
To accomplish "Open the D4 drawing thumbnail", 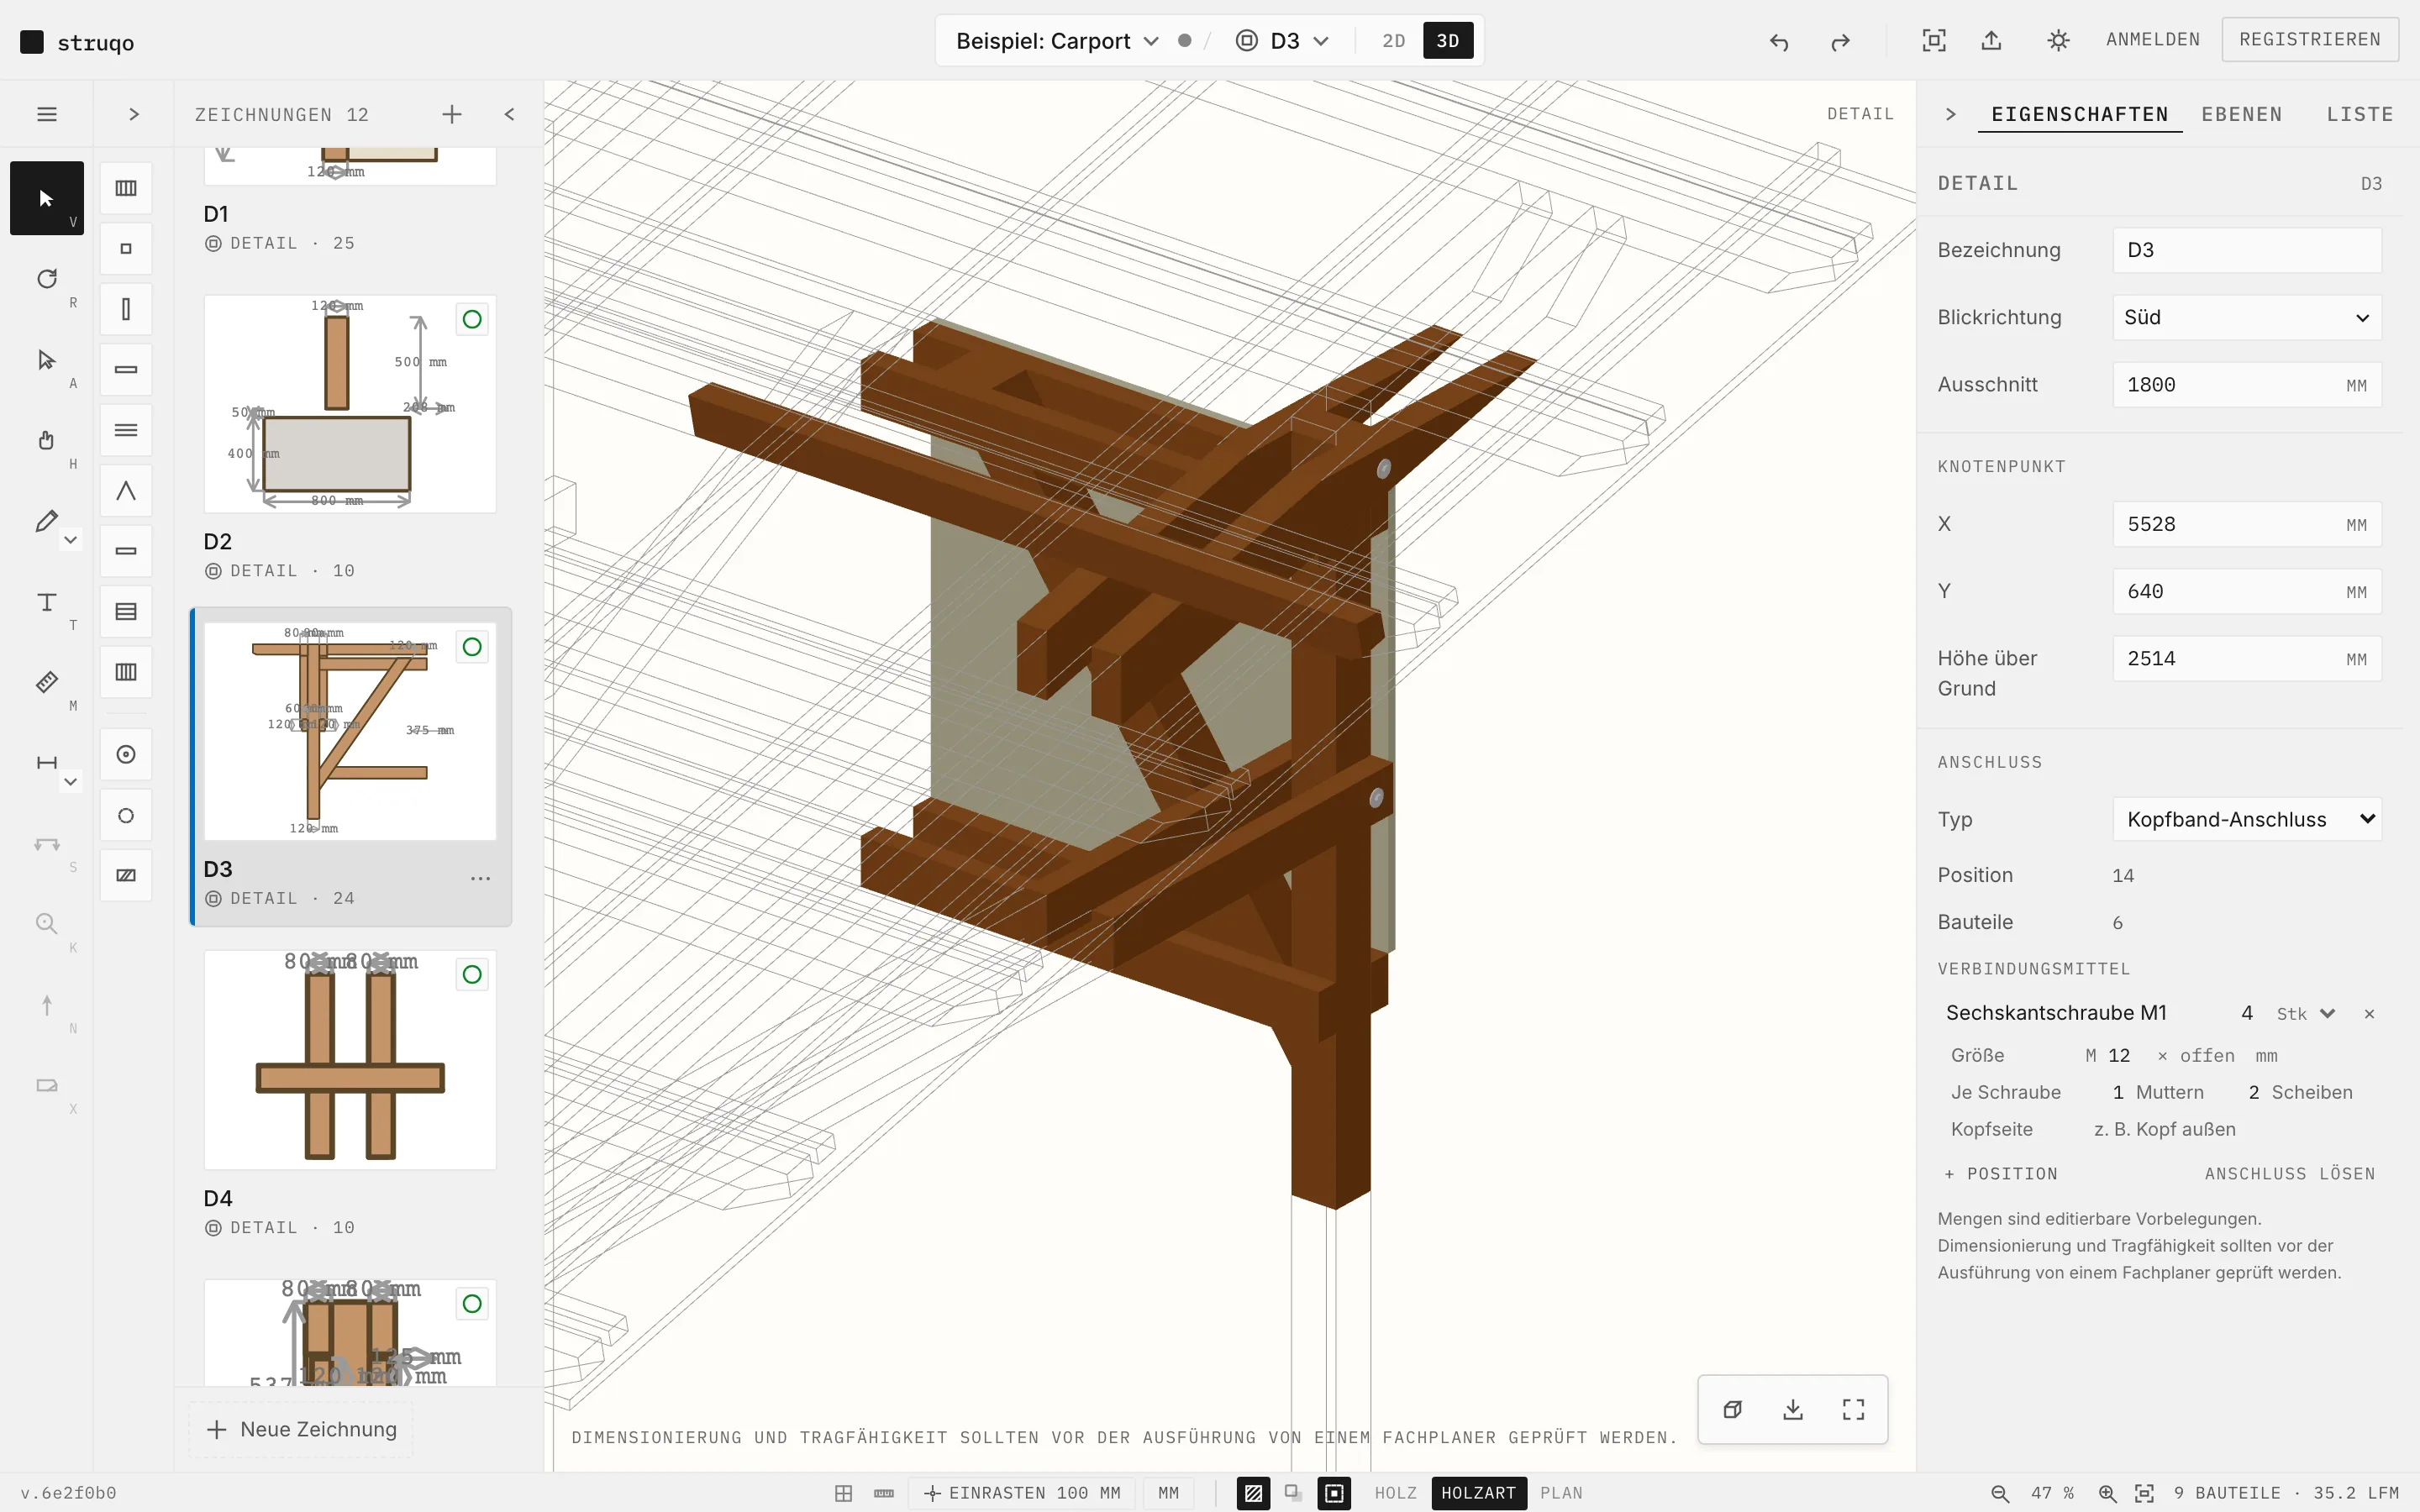I will pyautogui.click(x=350, y=1060).
